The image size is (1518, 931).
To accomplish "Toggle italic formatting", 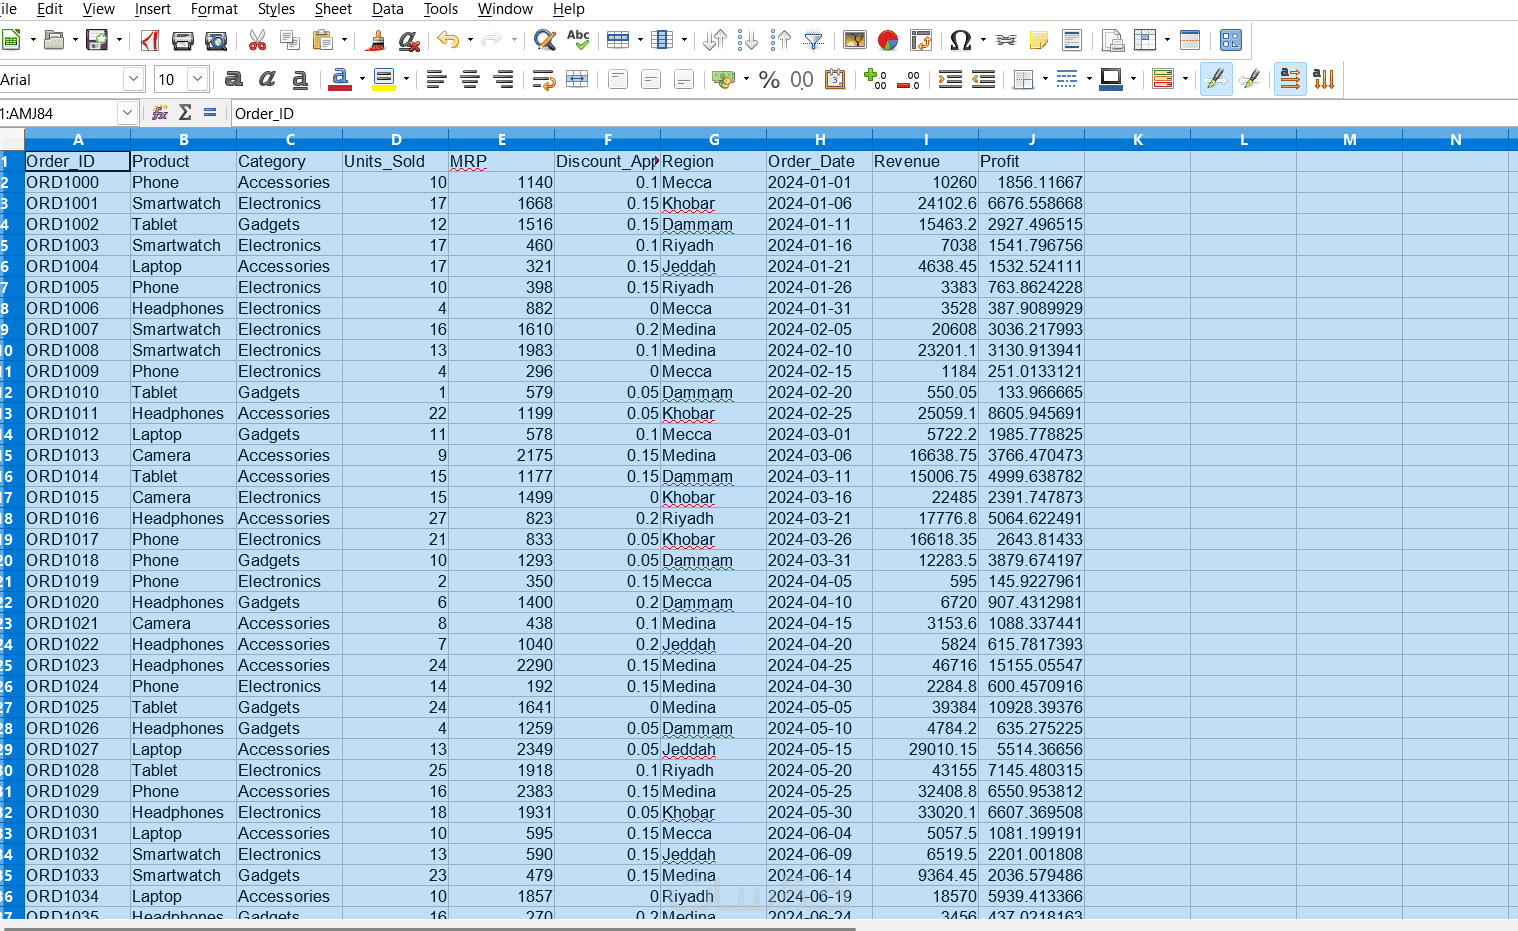I will (267, 79).
